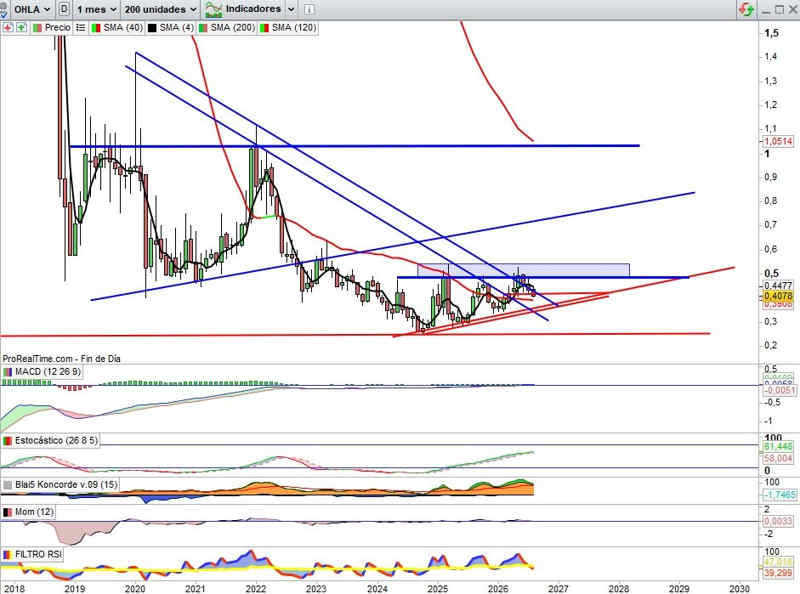This screenshot has width=800, height=594.
Task: Open the 1 mes timeframe dropdown
Action: click(x=96, y=9)
